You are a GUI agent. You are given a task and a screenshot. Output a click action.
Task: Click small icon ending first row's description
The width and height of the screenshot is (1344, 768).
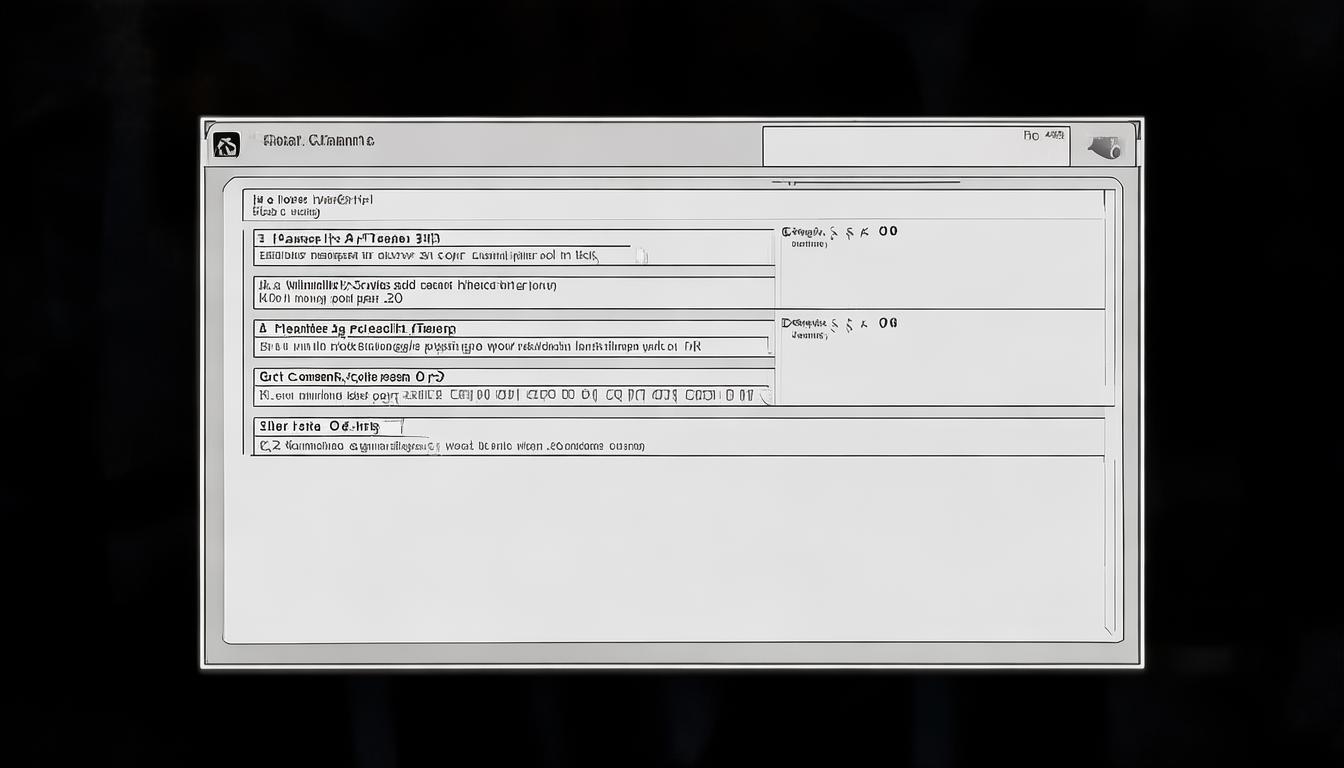641,256
